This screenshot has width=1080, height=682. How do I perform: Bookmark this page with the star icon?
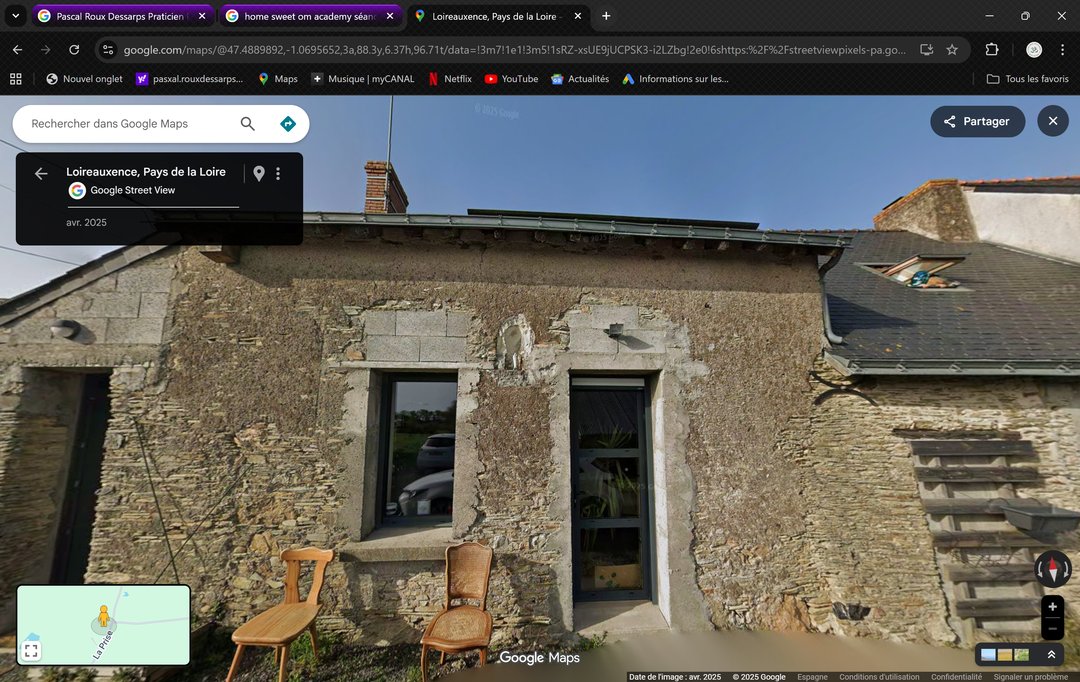(952, 50)
